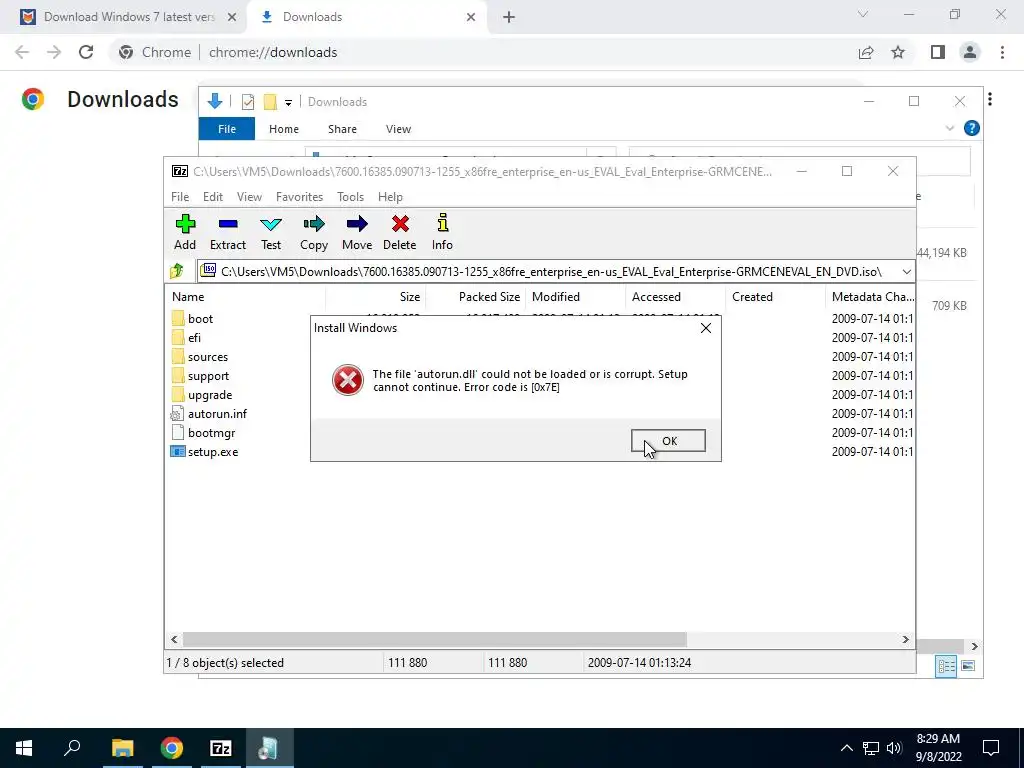1024x768 pixels.
Task: Click the 7-Zip Test tool icon
Action: pyautogui.click(x=271, y=224)
